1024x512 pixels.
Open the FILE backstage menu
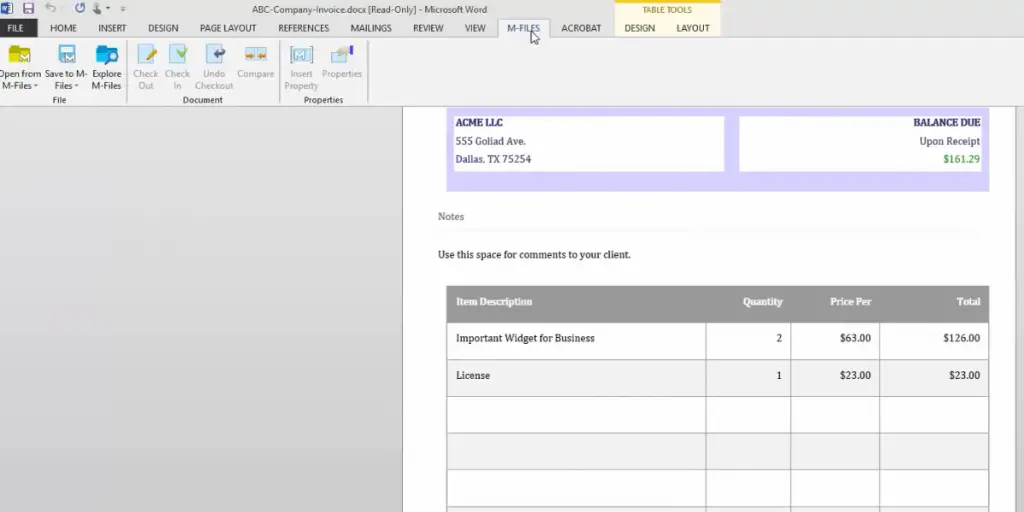pyautogui.click(x=17, y=28)
